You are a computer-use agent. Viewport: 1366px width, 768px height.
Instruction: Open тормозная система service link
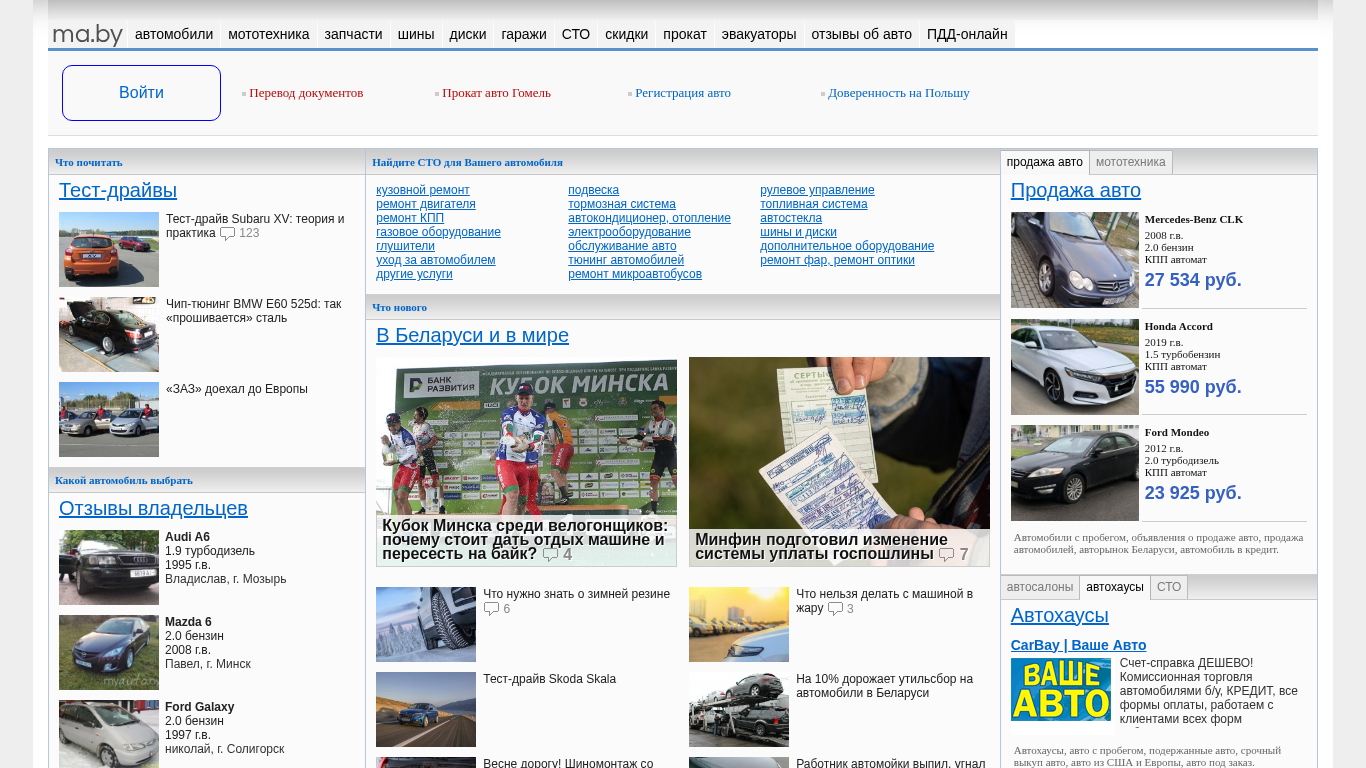pos(622,204)
